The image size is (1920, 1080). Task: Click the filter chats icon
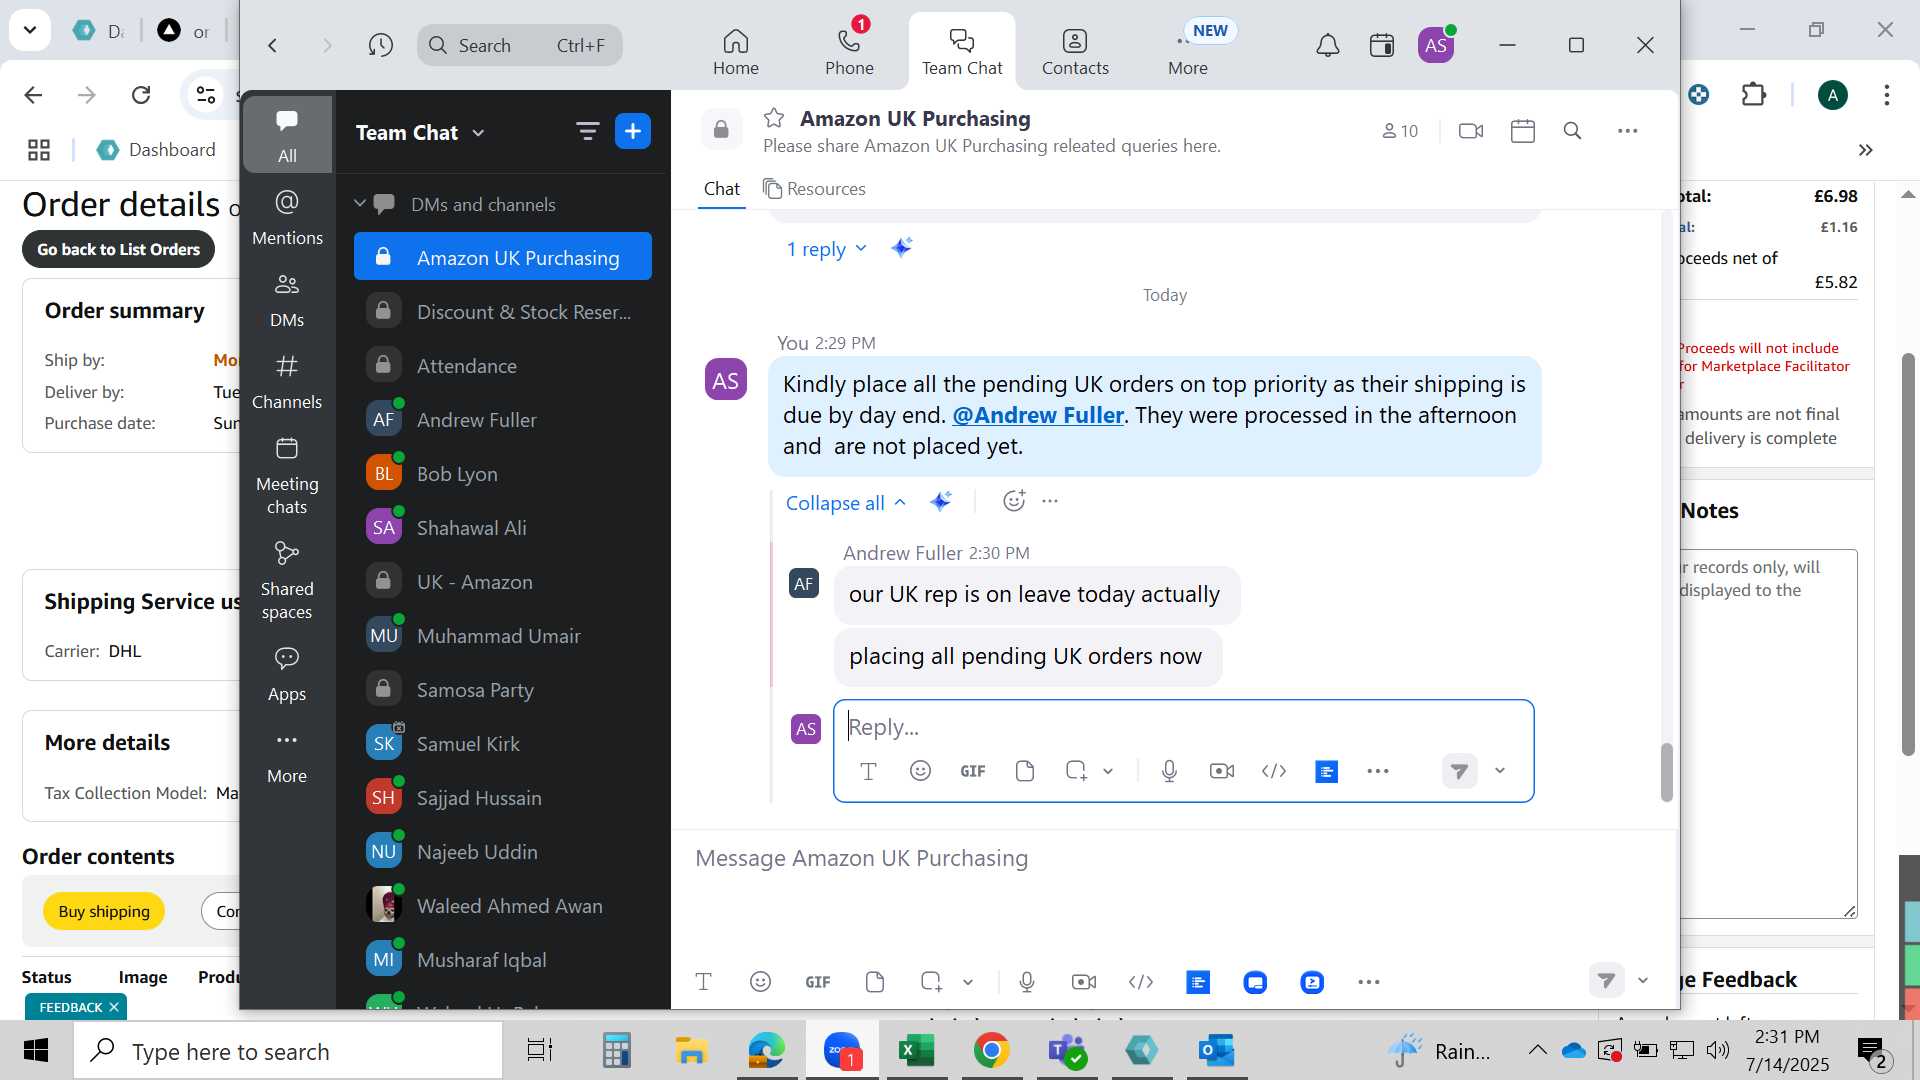pyautogui.click(x=587, y=131)
